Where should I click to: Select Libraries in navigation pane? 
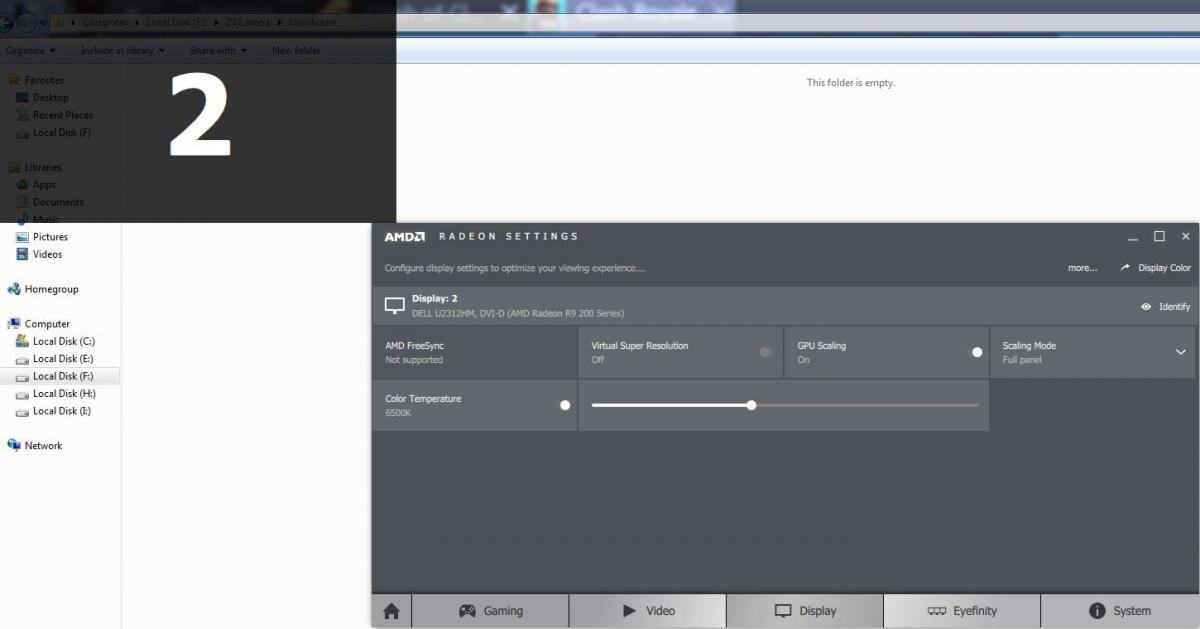[43, 167]
